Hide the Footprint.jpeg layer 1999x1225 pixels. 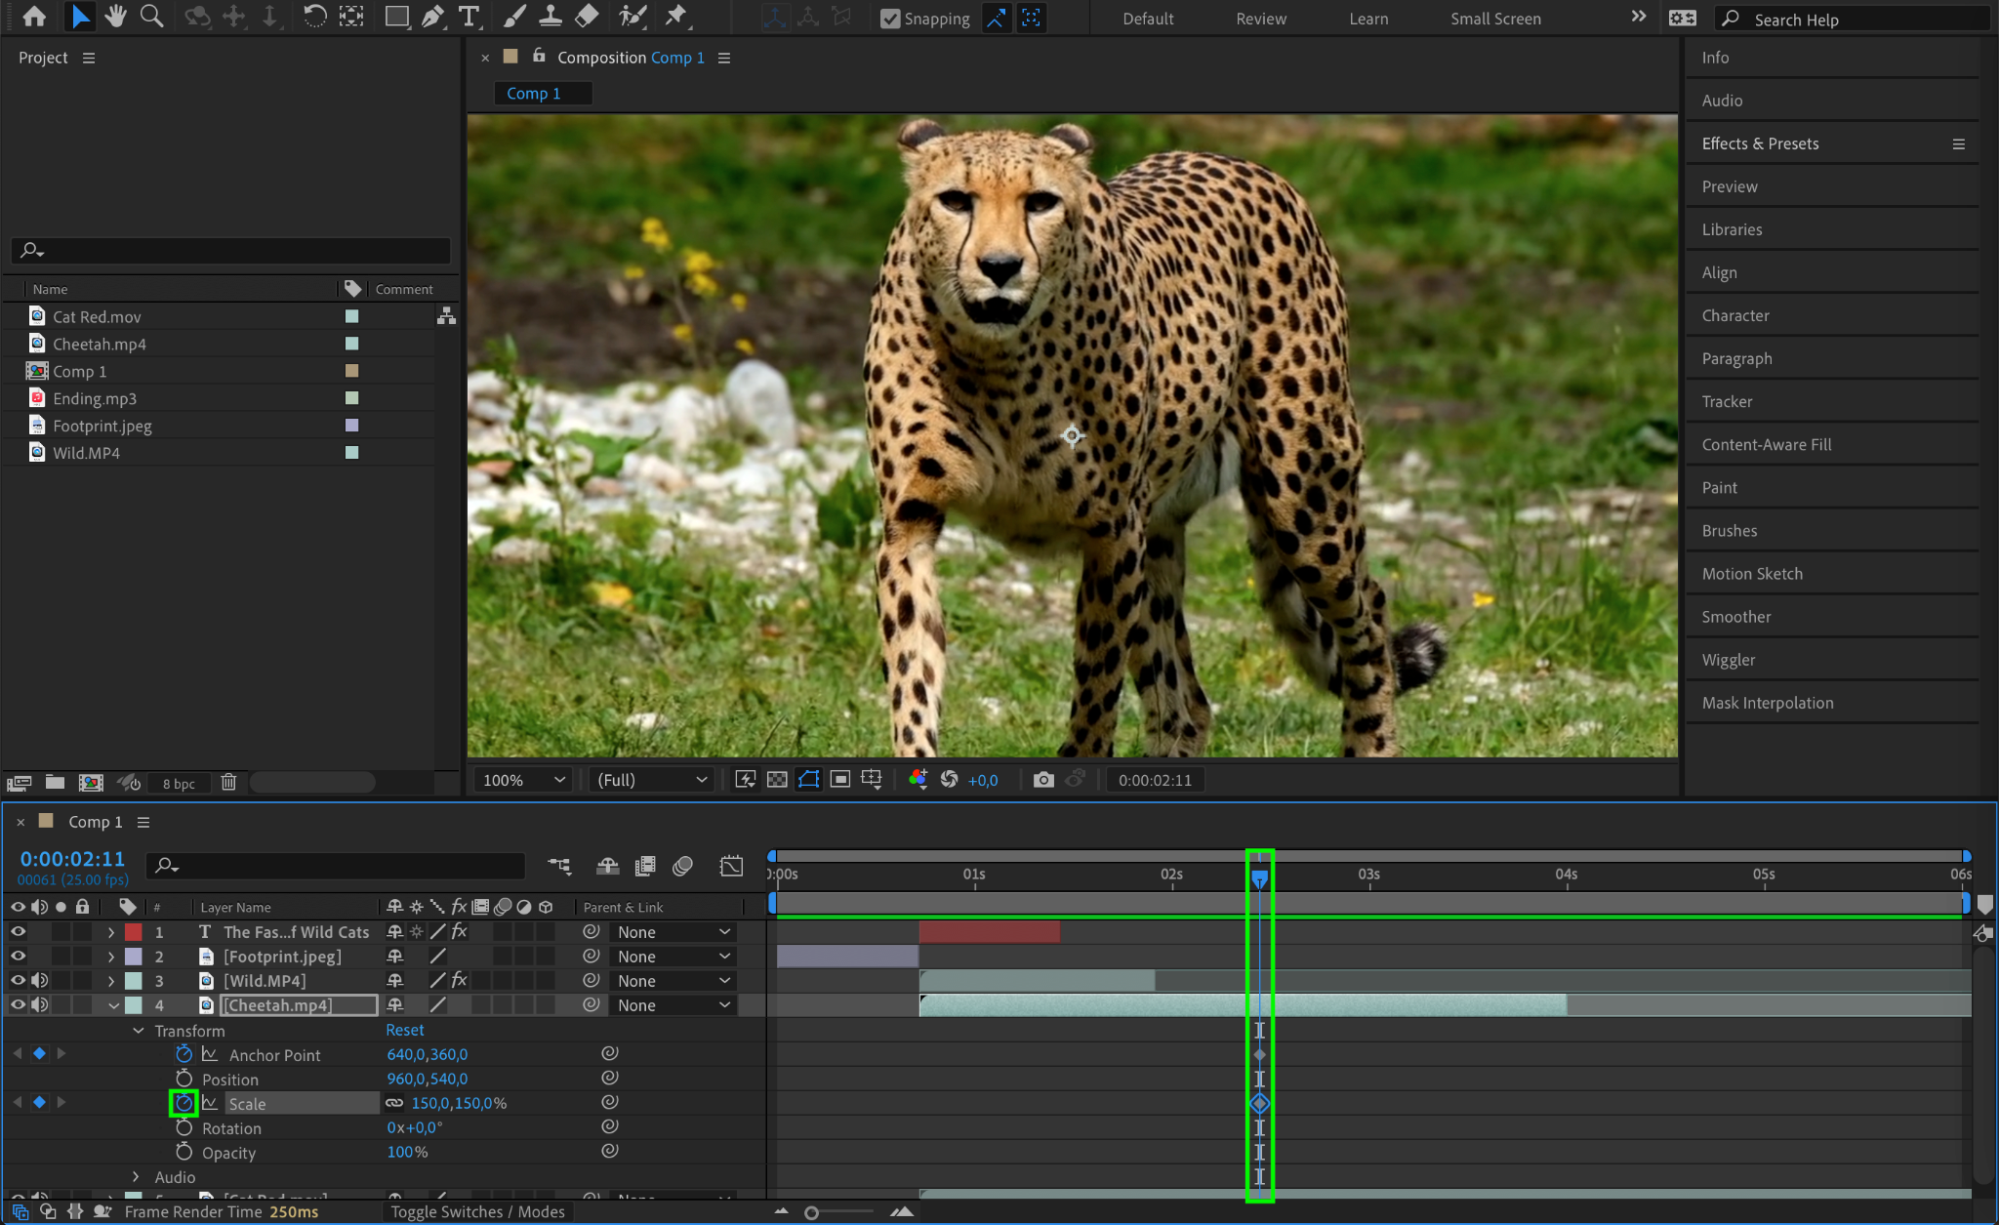[x=18, y=956]
